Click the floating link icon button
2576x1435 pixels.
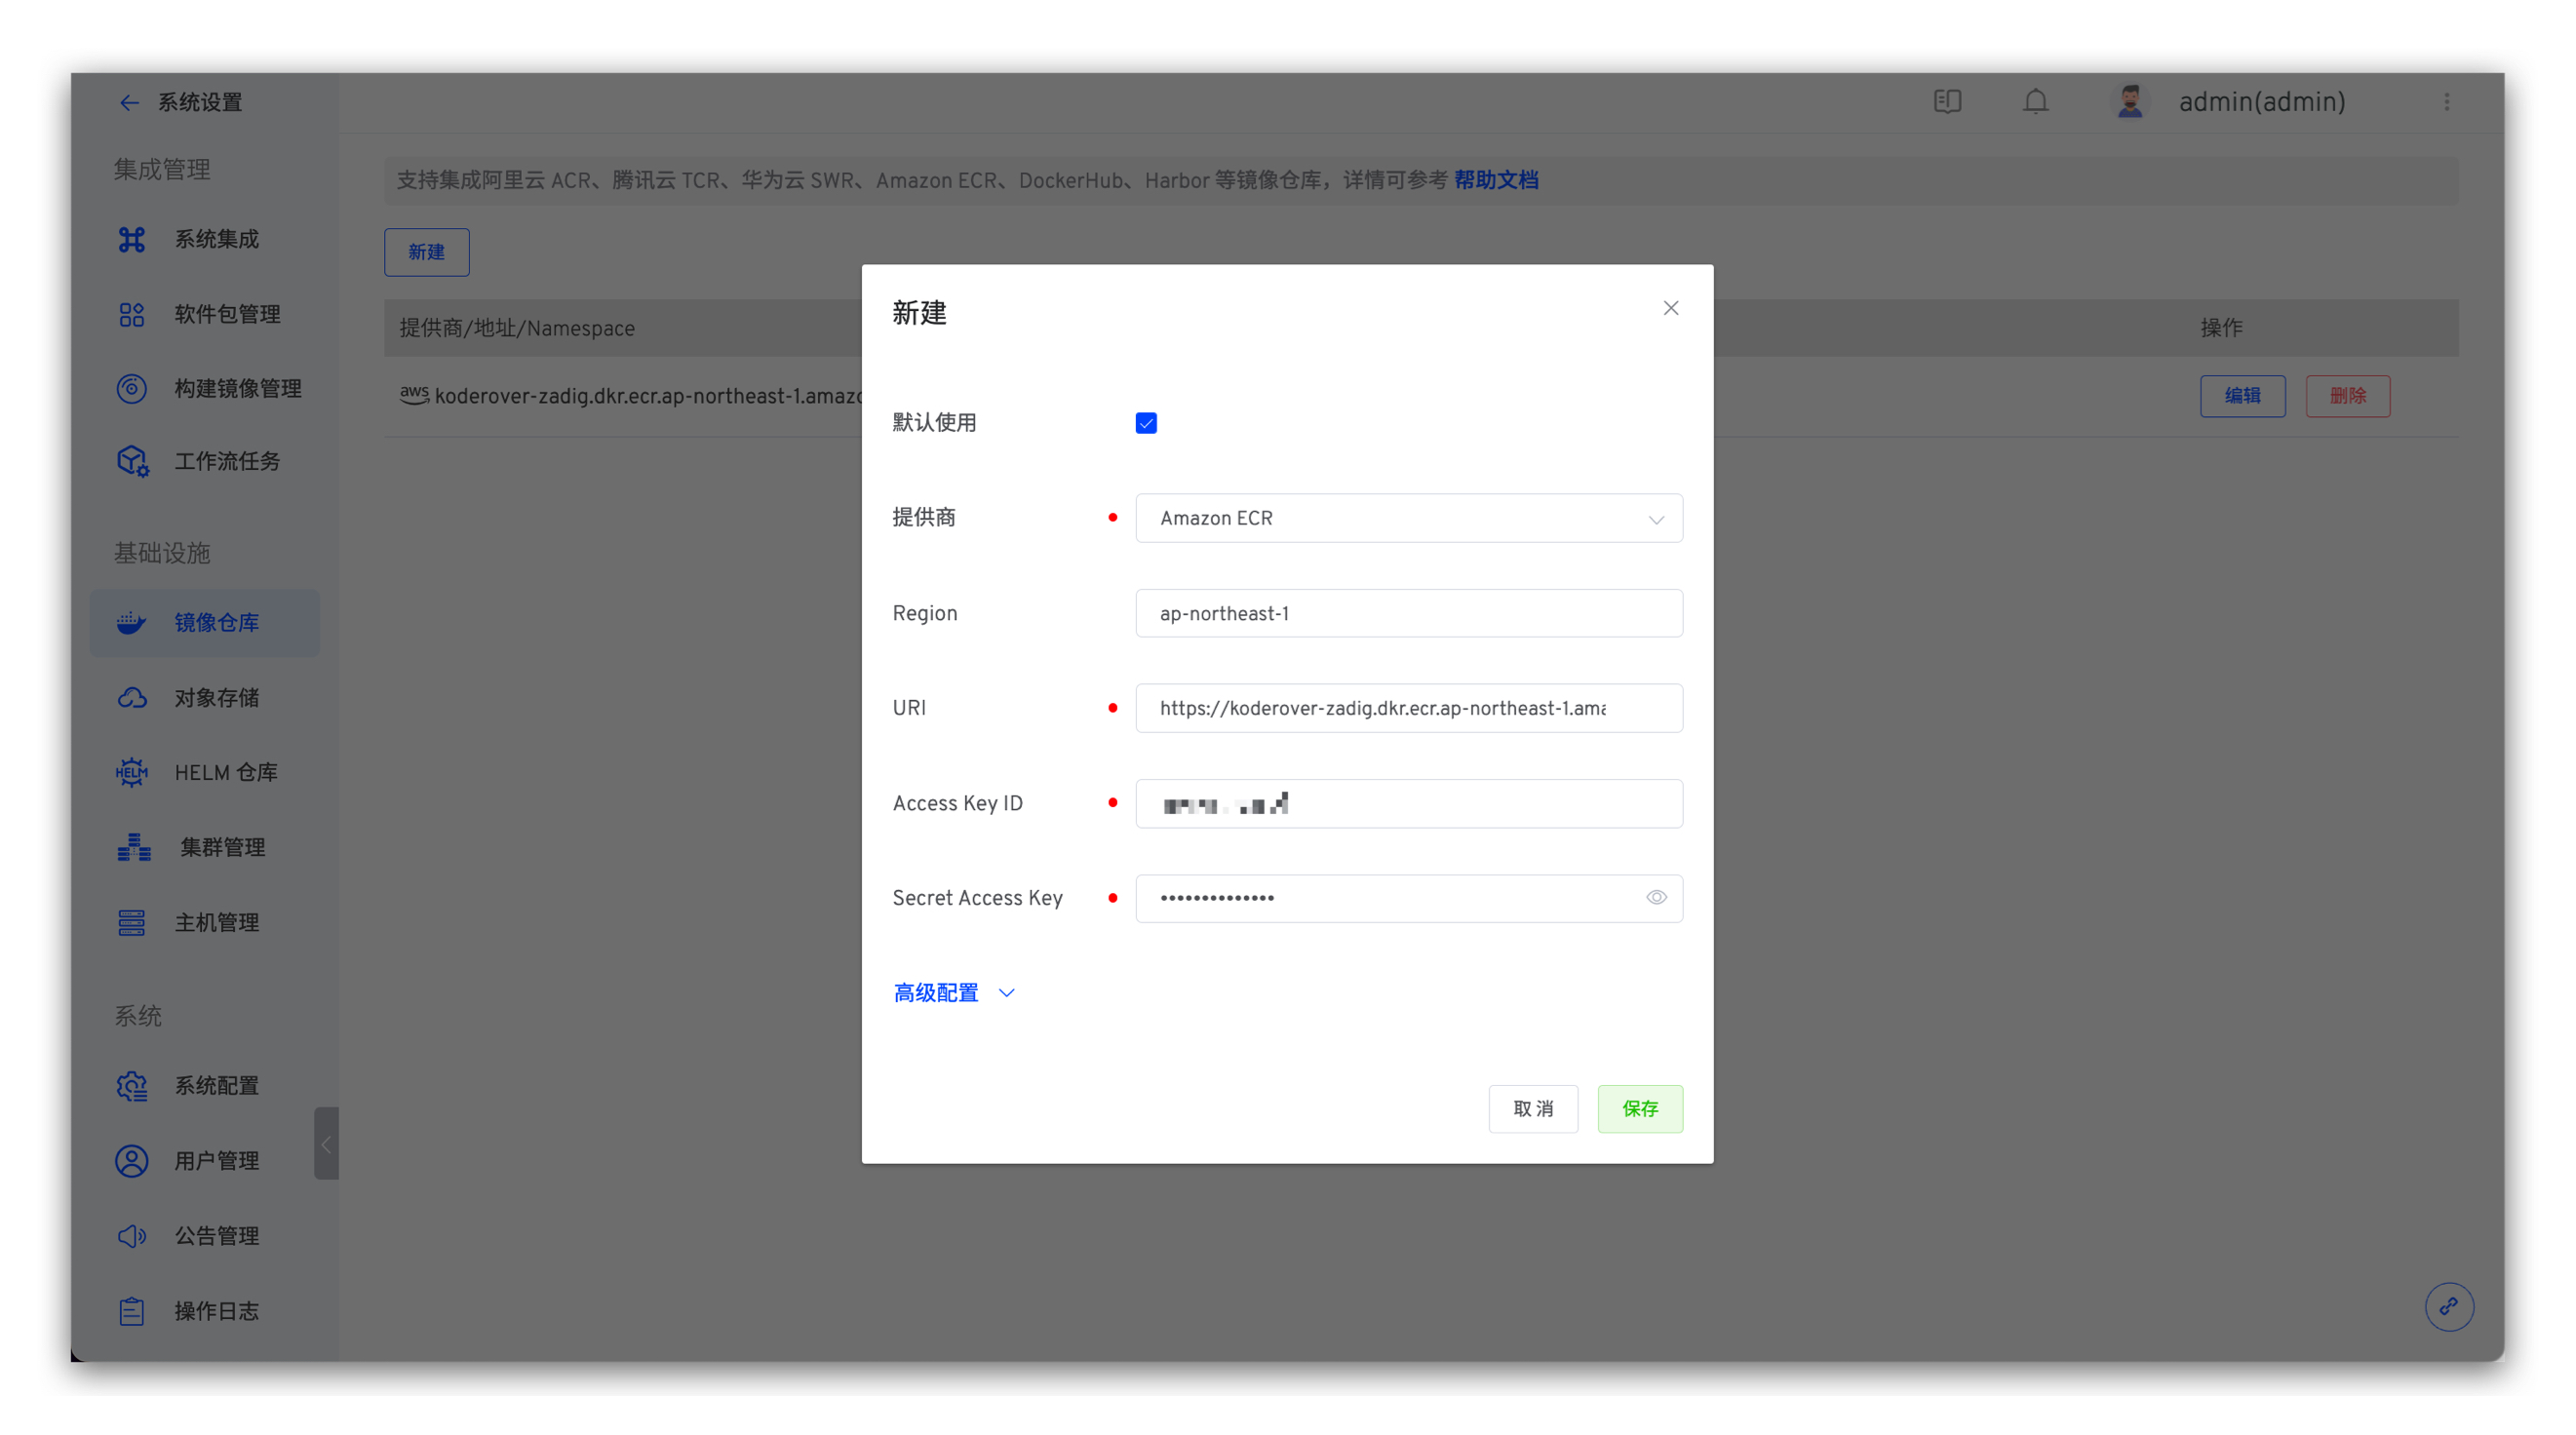pos(2448,1306)
